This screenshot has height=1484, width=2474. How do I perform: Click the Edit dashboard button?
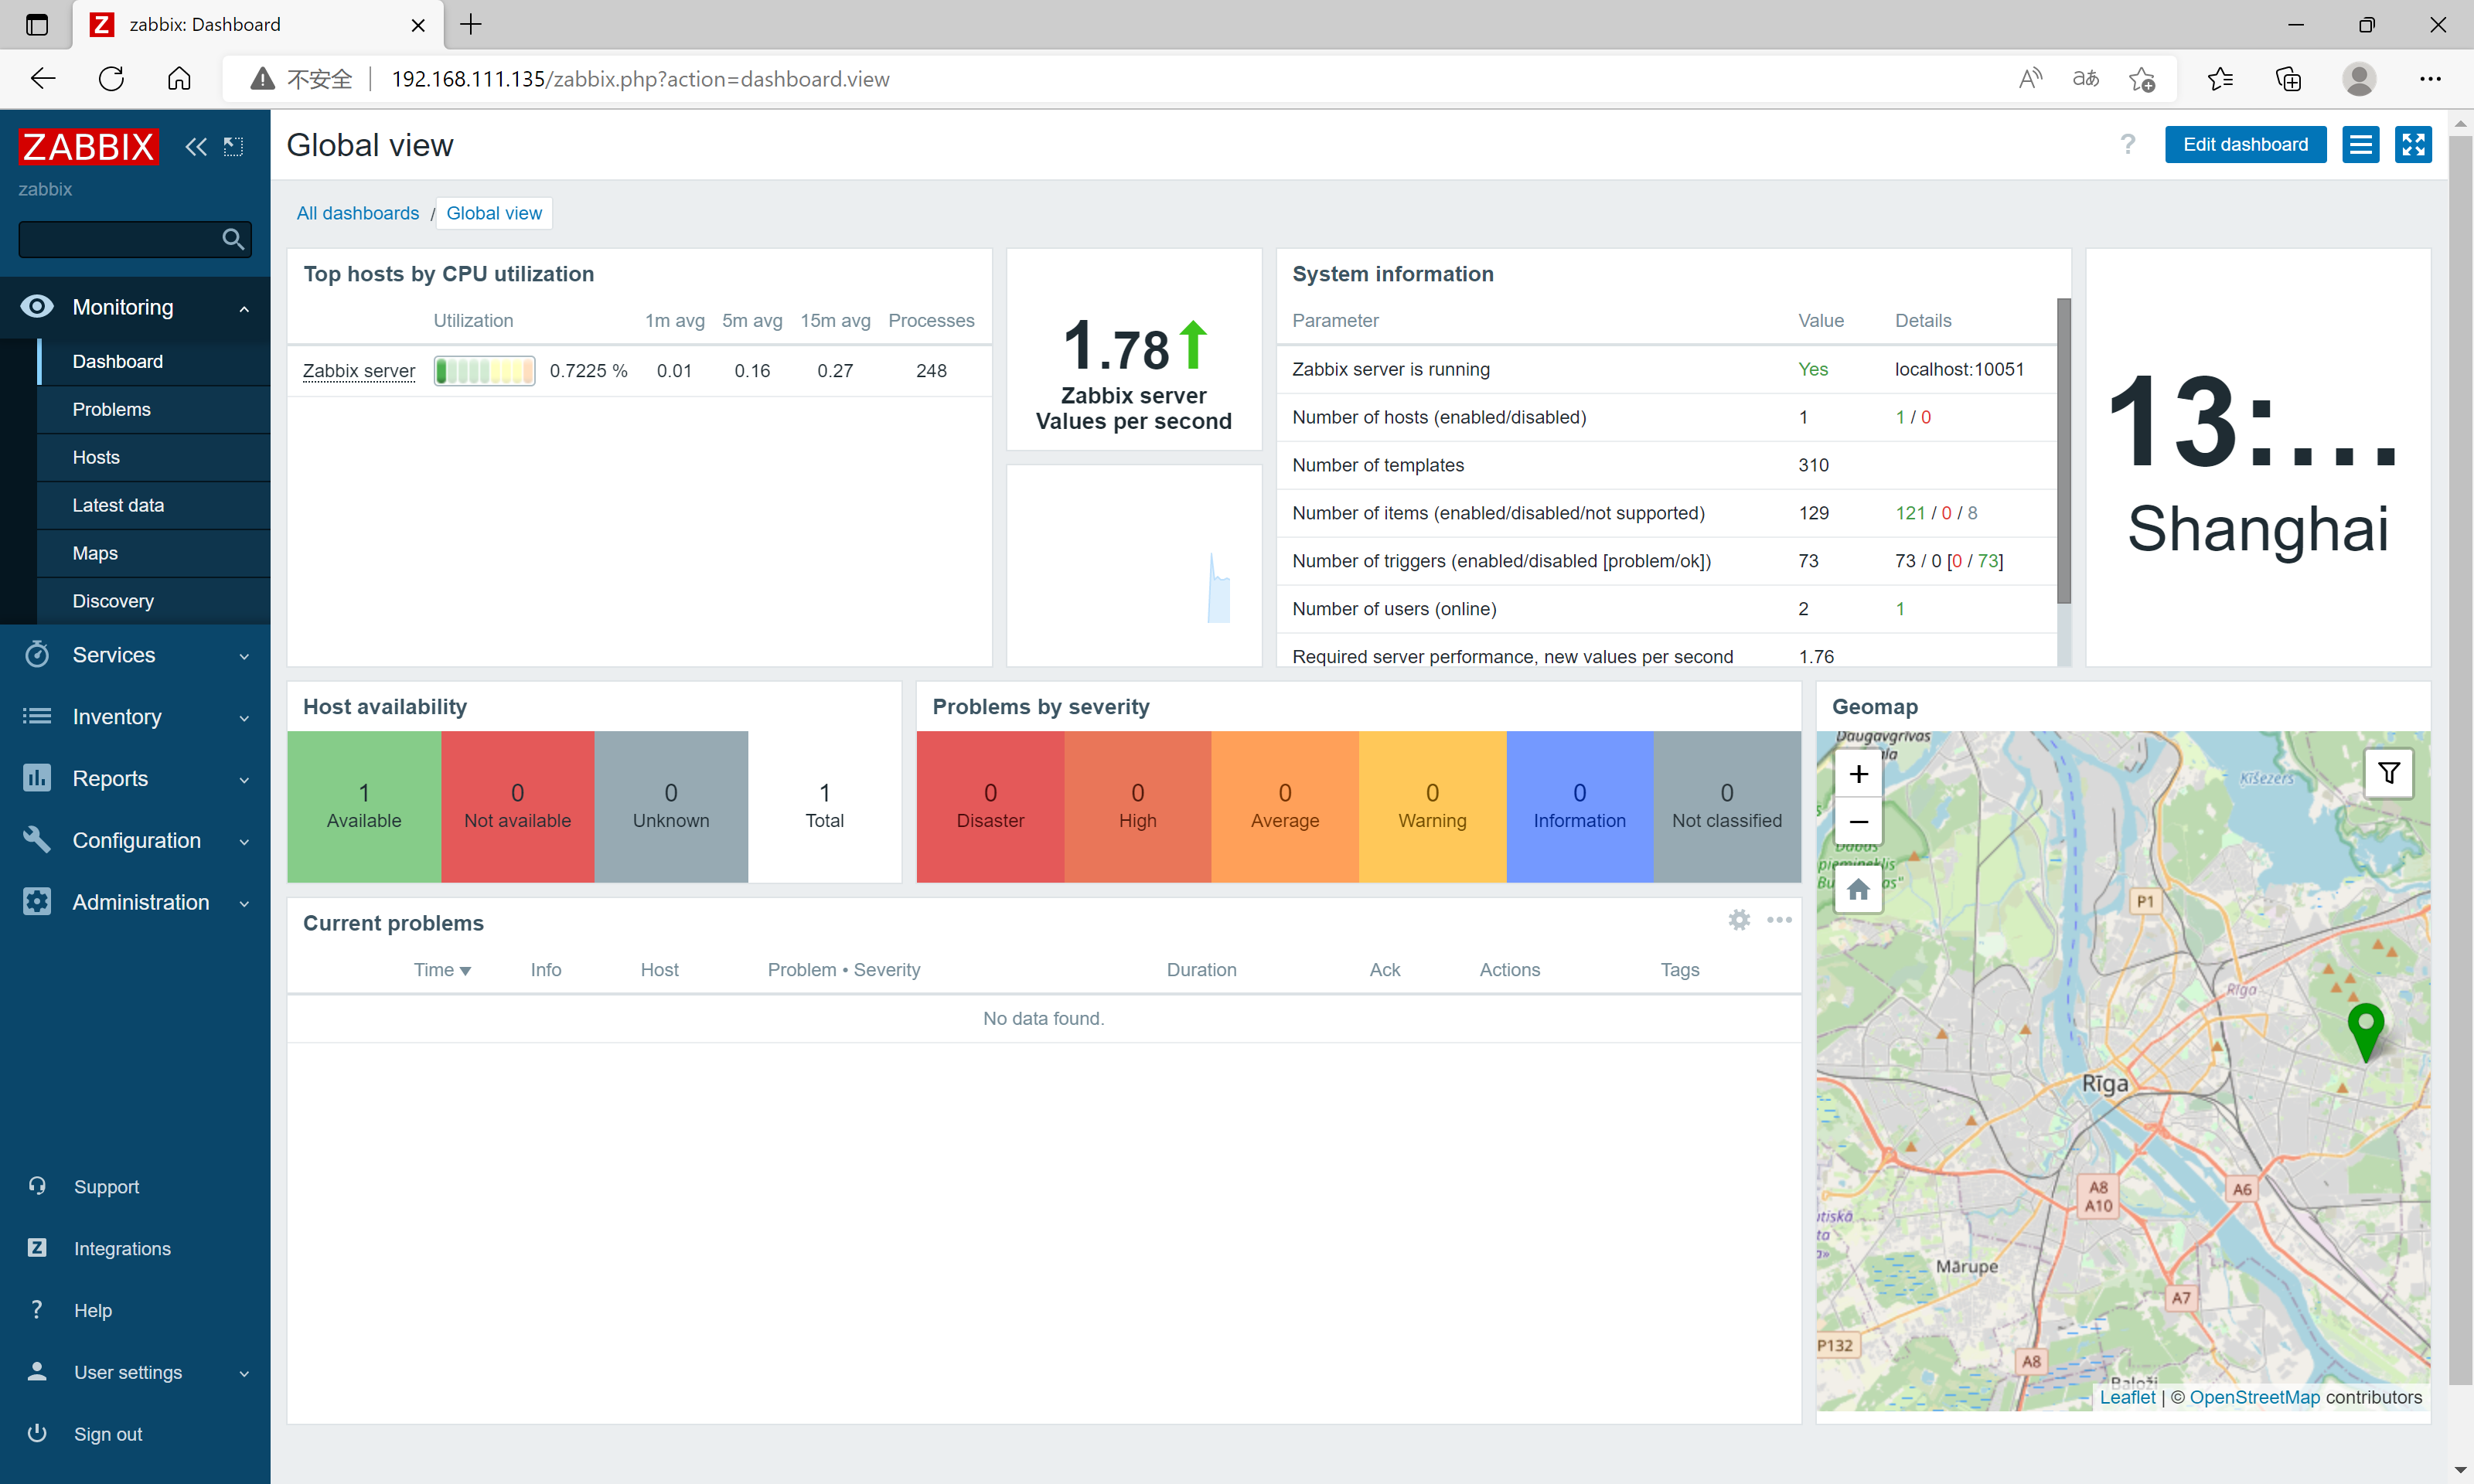[x=2245, y=145]
